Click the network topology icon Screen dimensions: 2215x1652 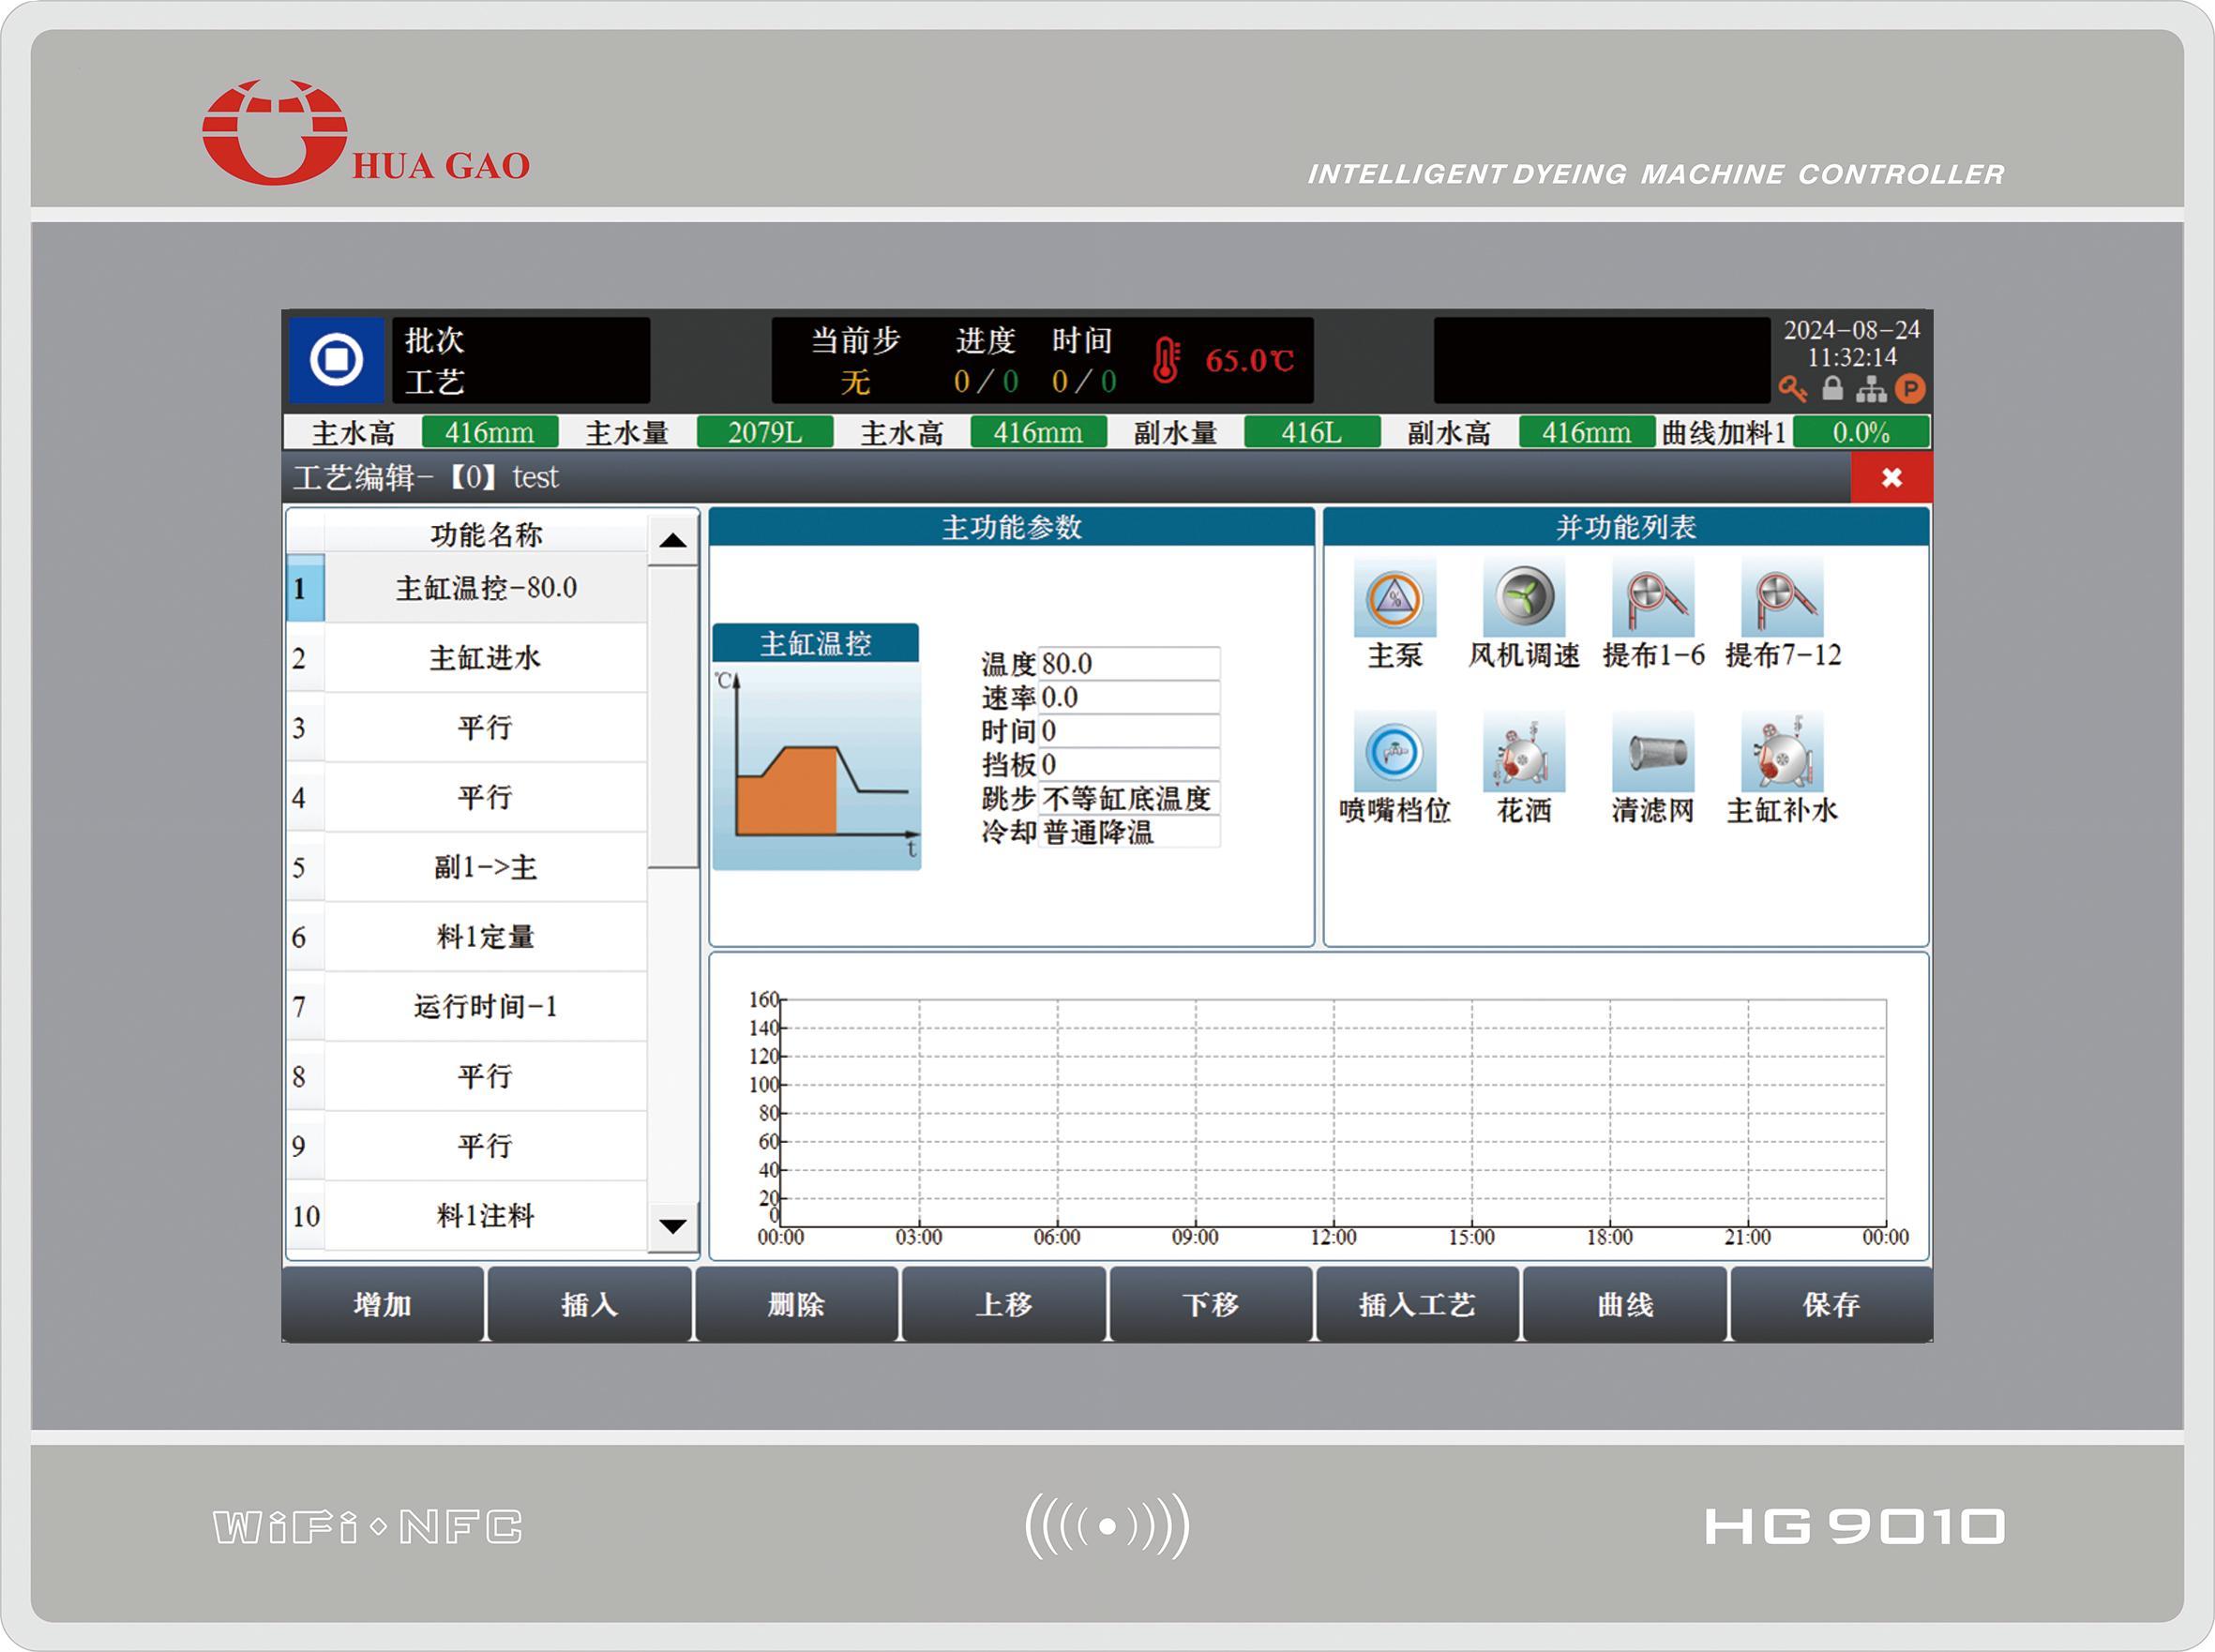1871,389
